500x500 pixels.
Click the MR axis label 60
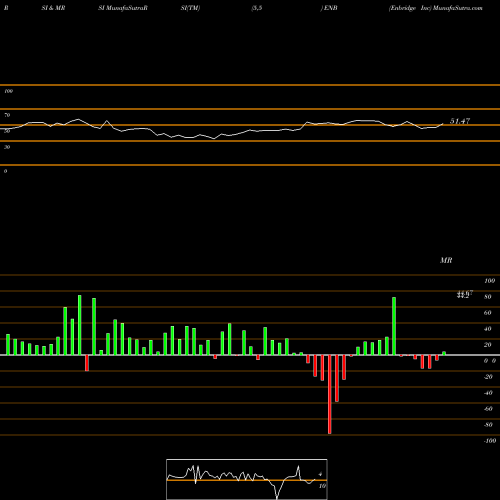[488, 313]
